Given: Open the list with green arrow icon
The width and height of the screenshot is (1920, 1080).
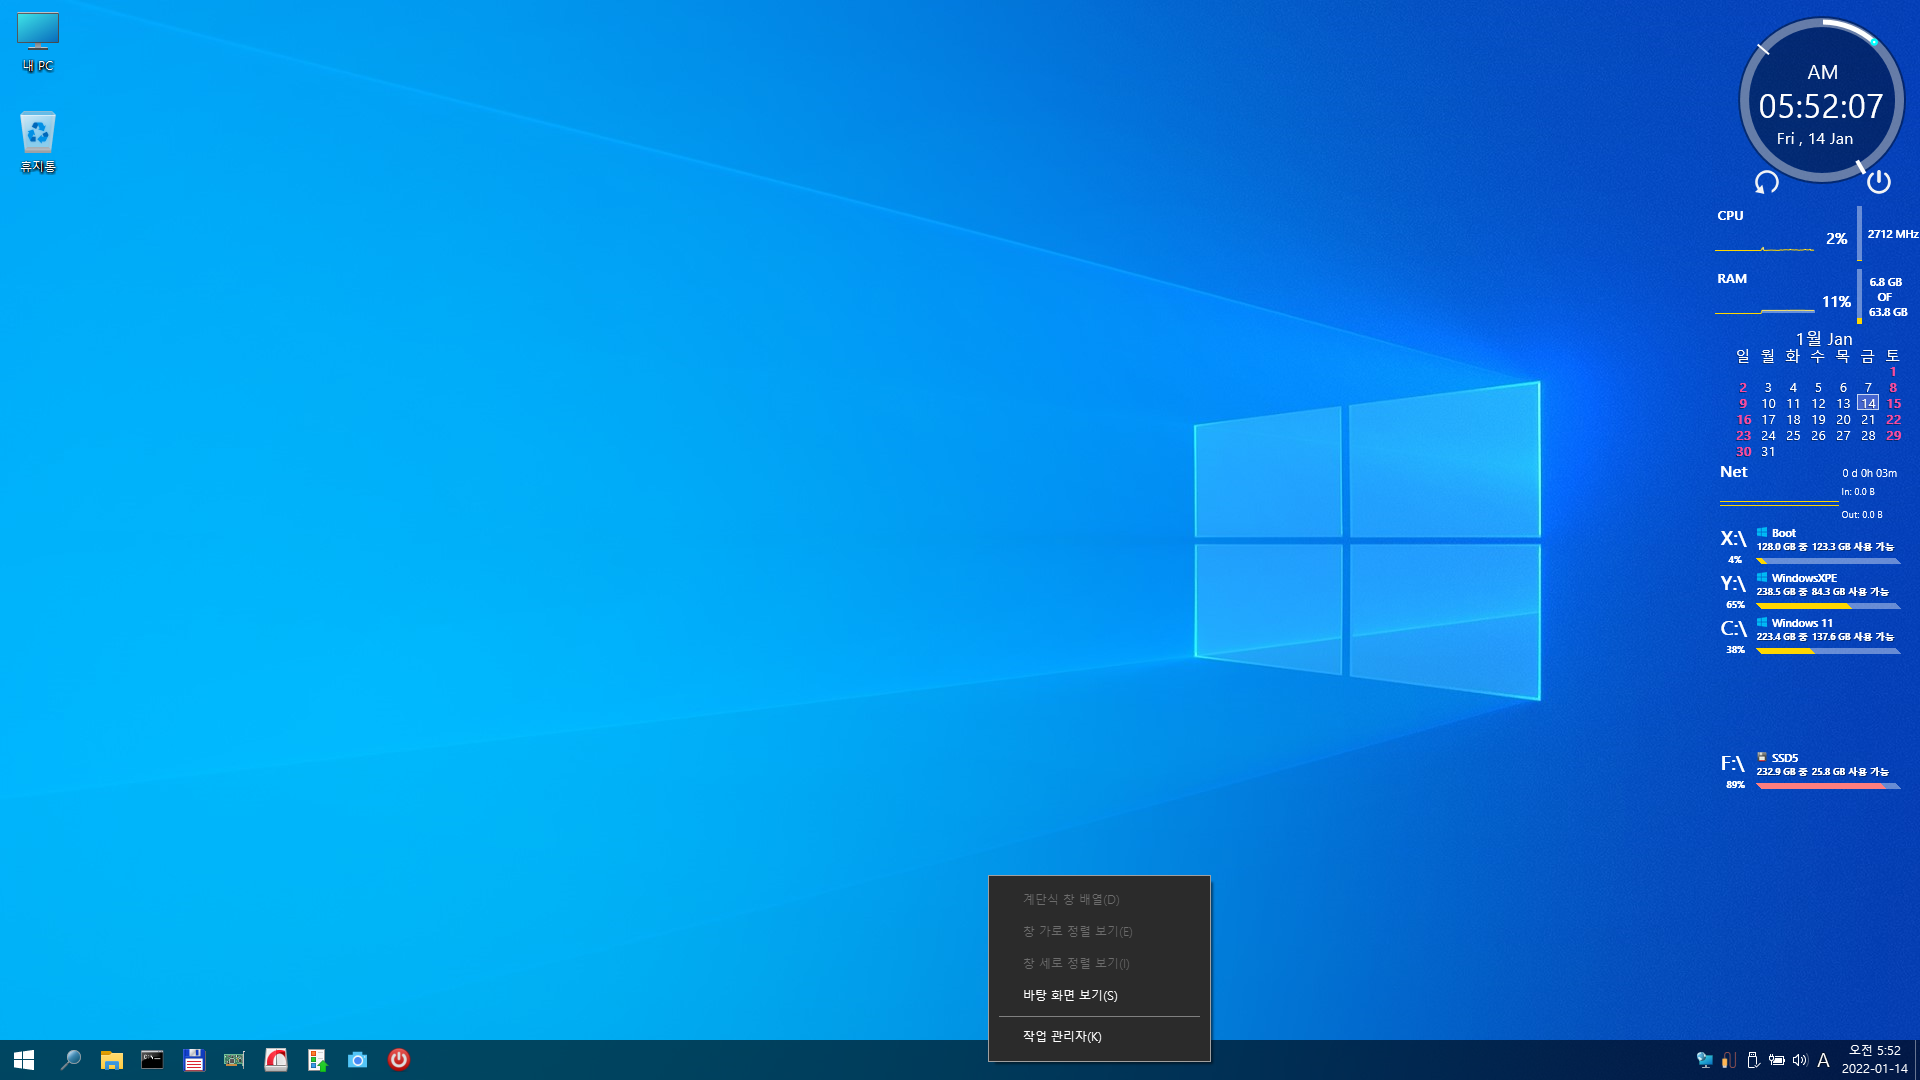Looking at the screenshot, I should tap(317, 1060).
